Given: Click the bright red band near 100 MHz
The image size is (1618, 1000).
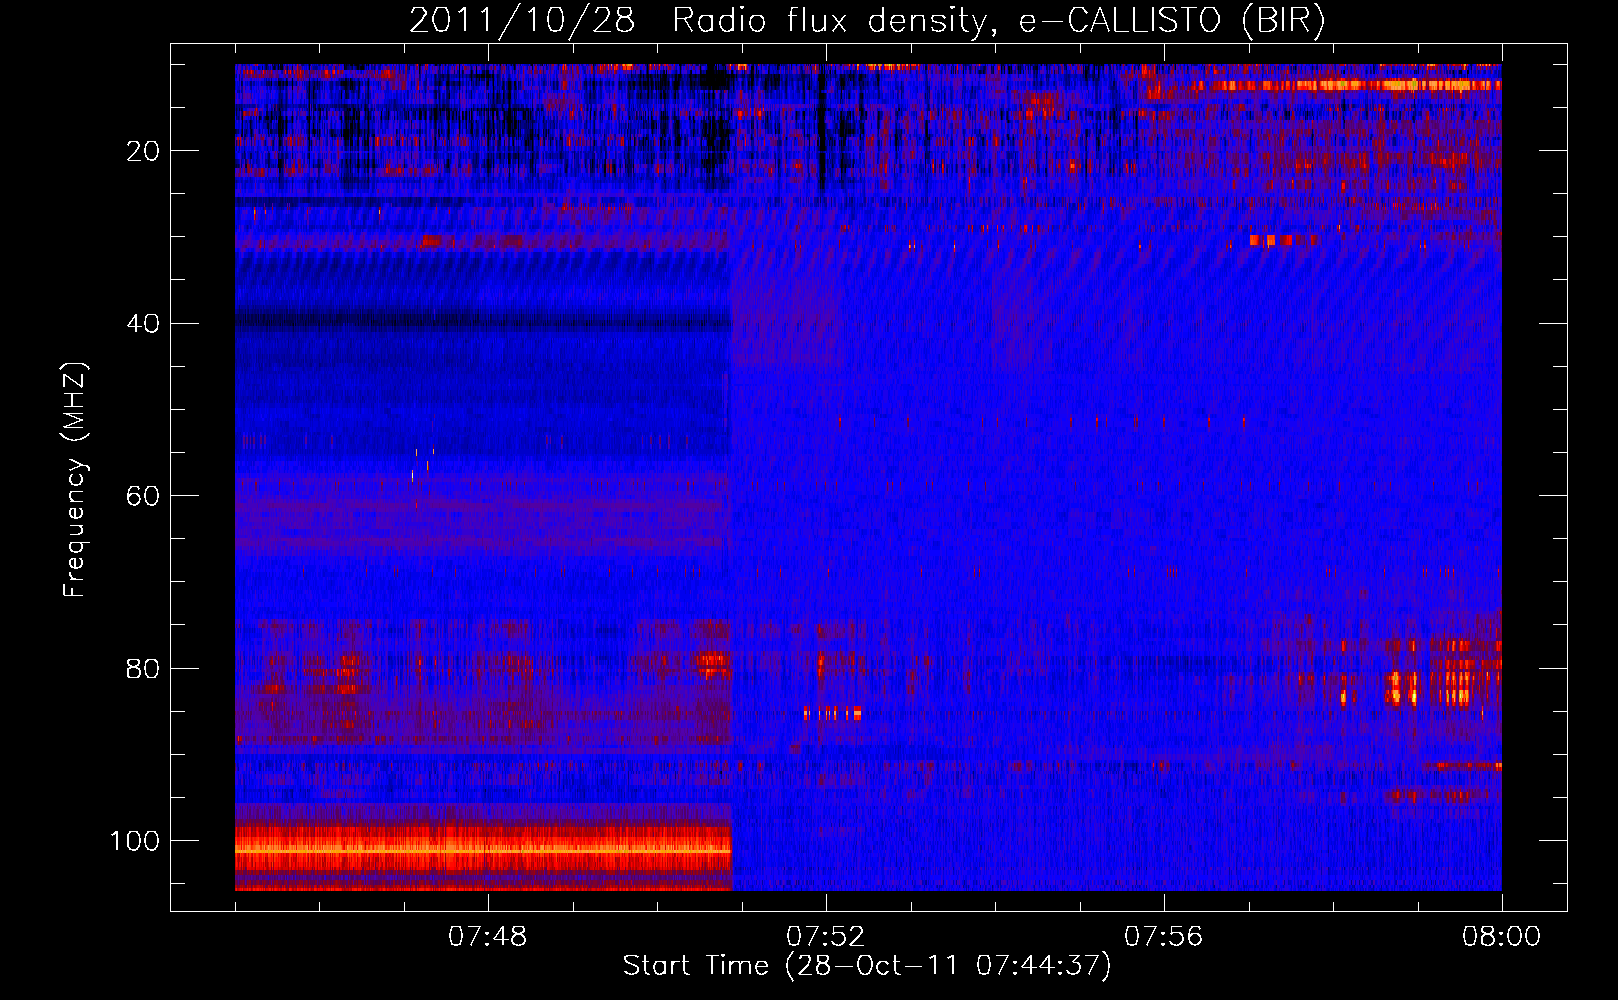Looking at the screenshot, I should point(483,848).
